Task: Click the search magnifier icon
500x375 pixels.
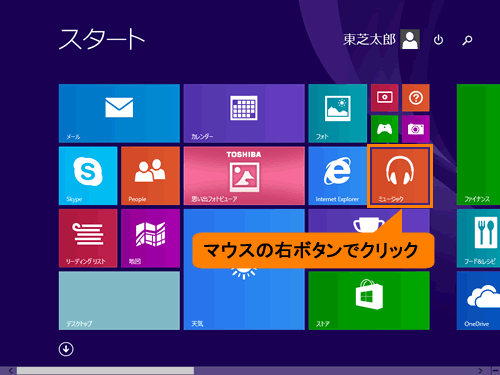Action: (x=467, y=40)
